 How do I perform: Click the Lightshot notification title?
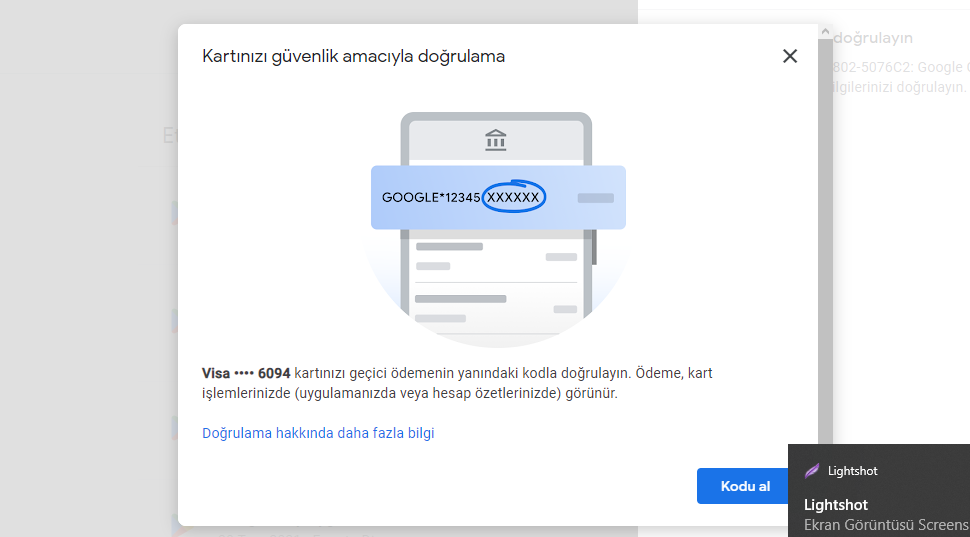pyautogui.click(x=836, y=504)
